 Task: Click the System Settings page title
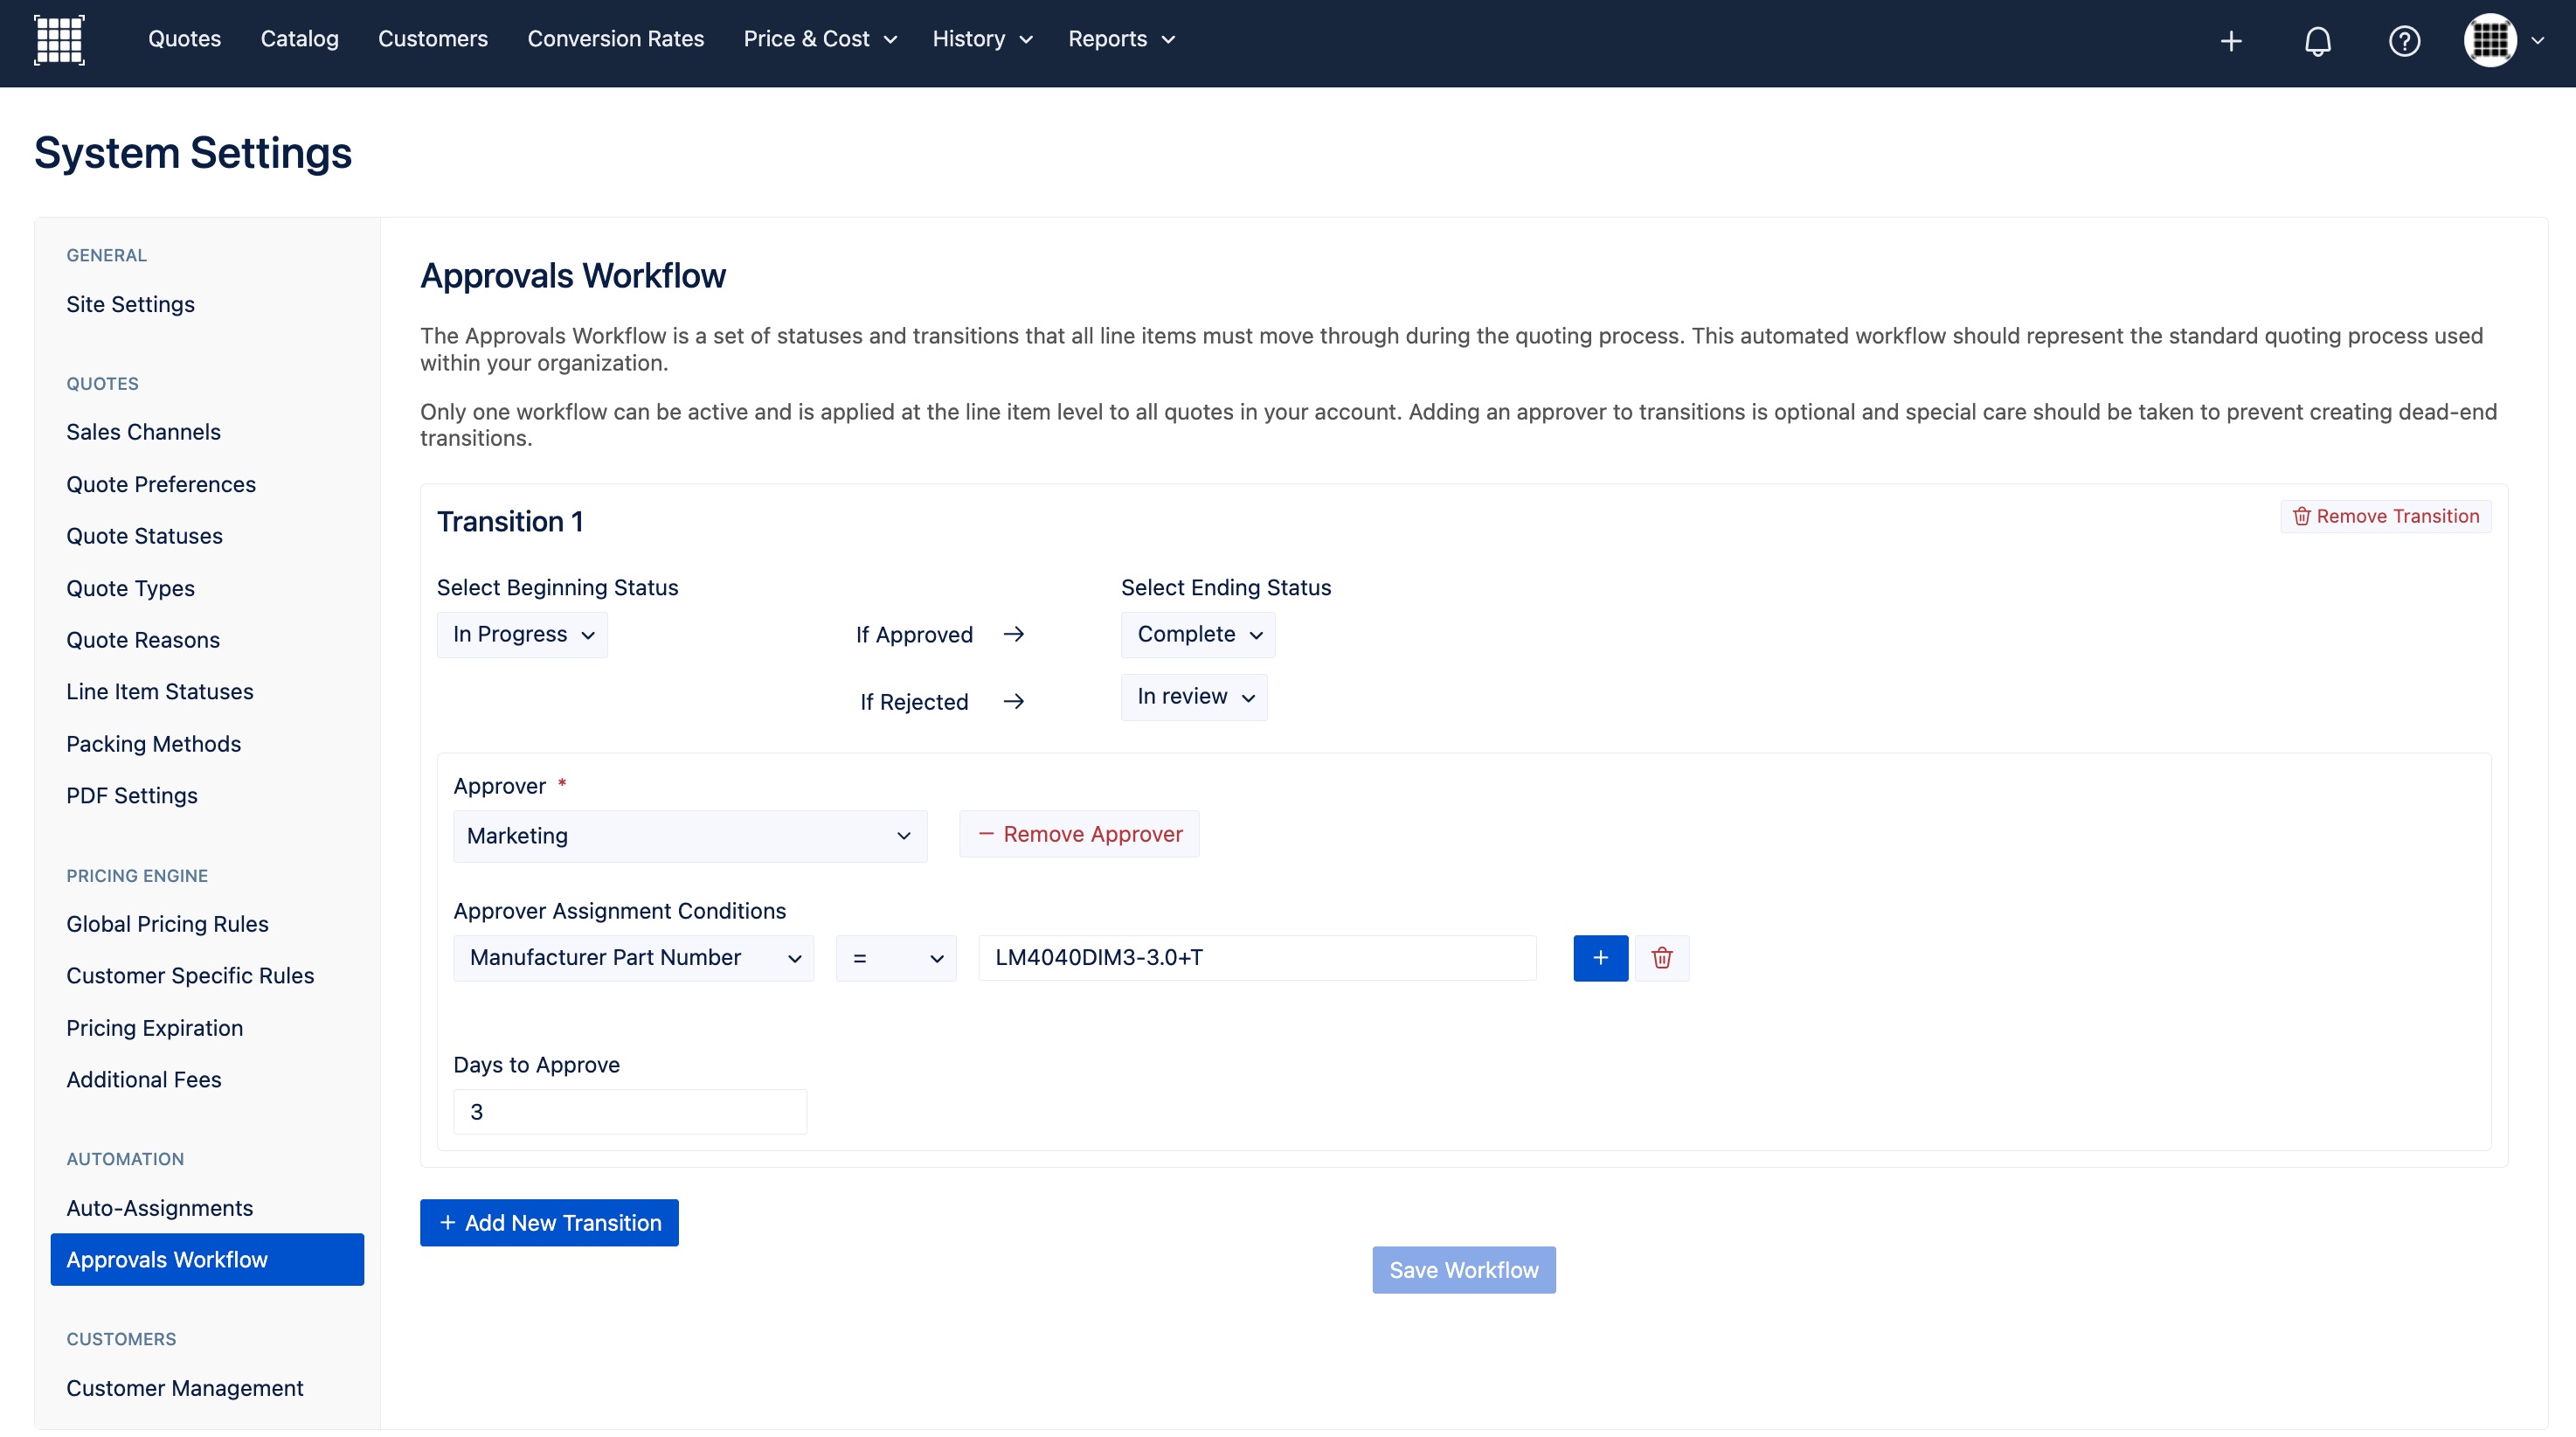(x=193, y=152)
